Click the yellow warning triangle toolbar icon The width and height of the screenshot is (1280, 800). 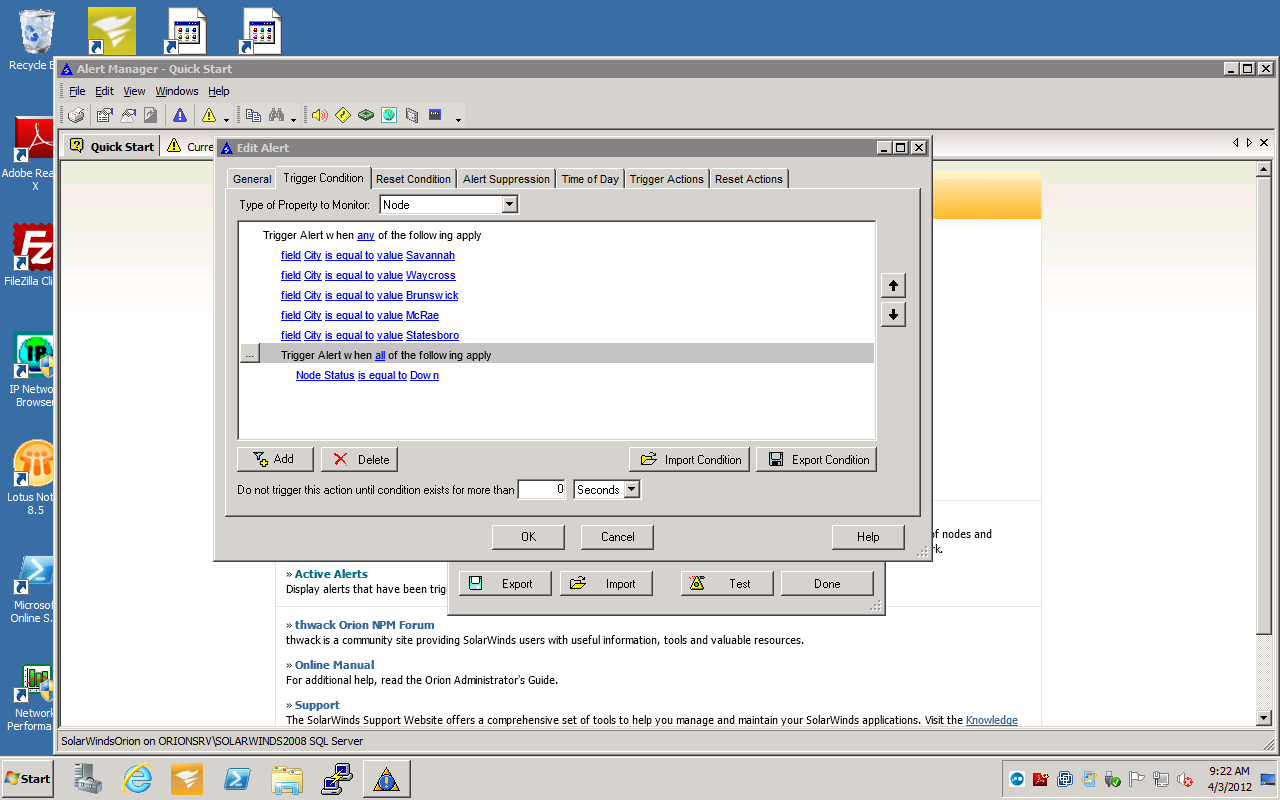pos(209,115)
